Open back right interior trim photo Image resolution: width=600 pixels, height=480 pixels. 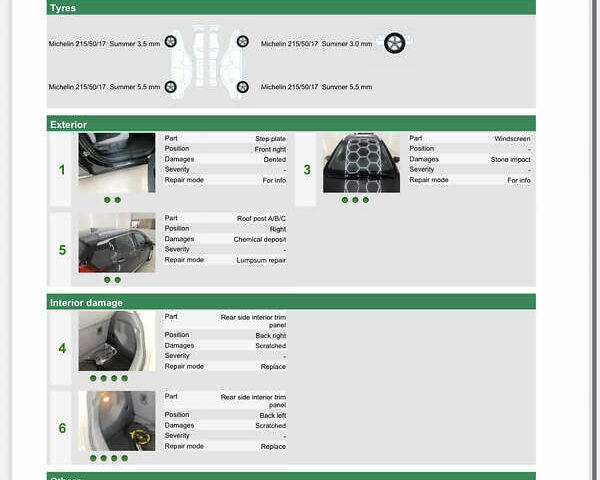117,341
